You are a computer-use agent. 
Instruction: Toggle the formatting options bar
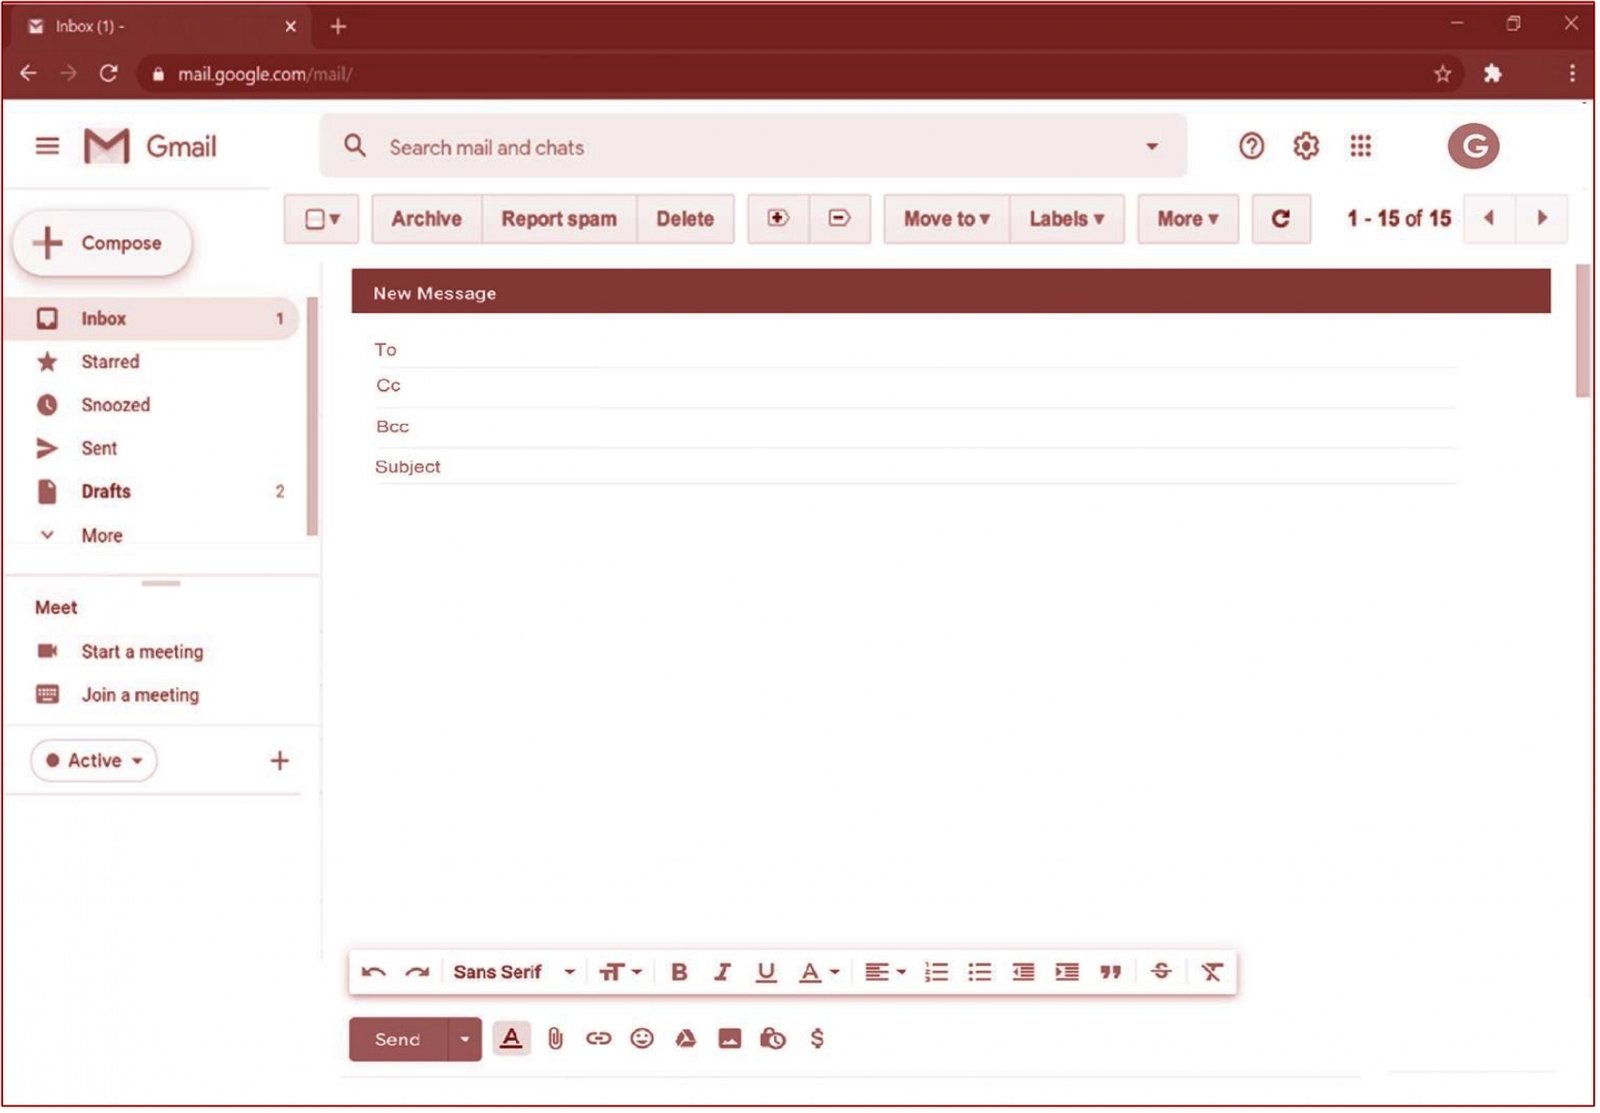tap(511, 1039)
